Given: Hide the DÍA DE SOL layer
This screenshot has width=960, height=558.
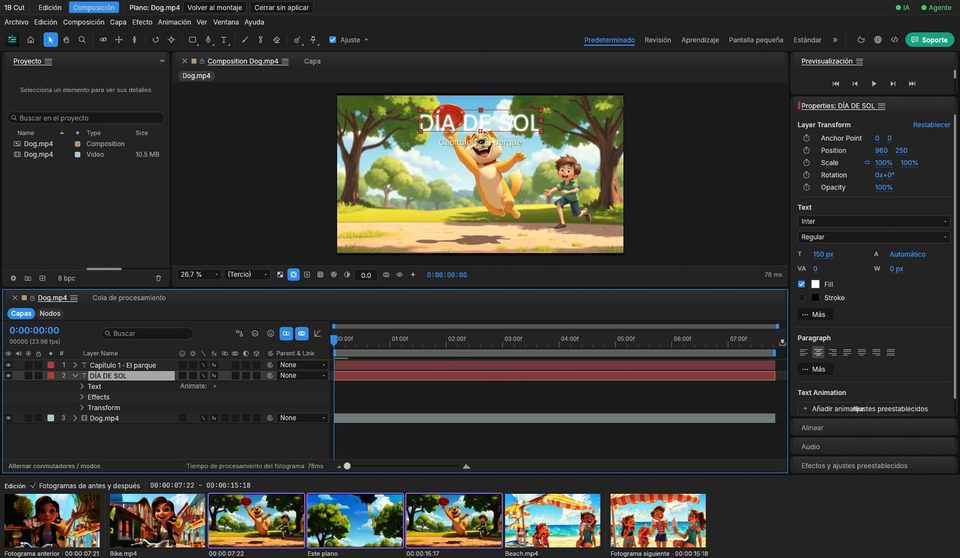Looking at the screenshot, I should tap(9, 375).
